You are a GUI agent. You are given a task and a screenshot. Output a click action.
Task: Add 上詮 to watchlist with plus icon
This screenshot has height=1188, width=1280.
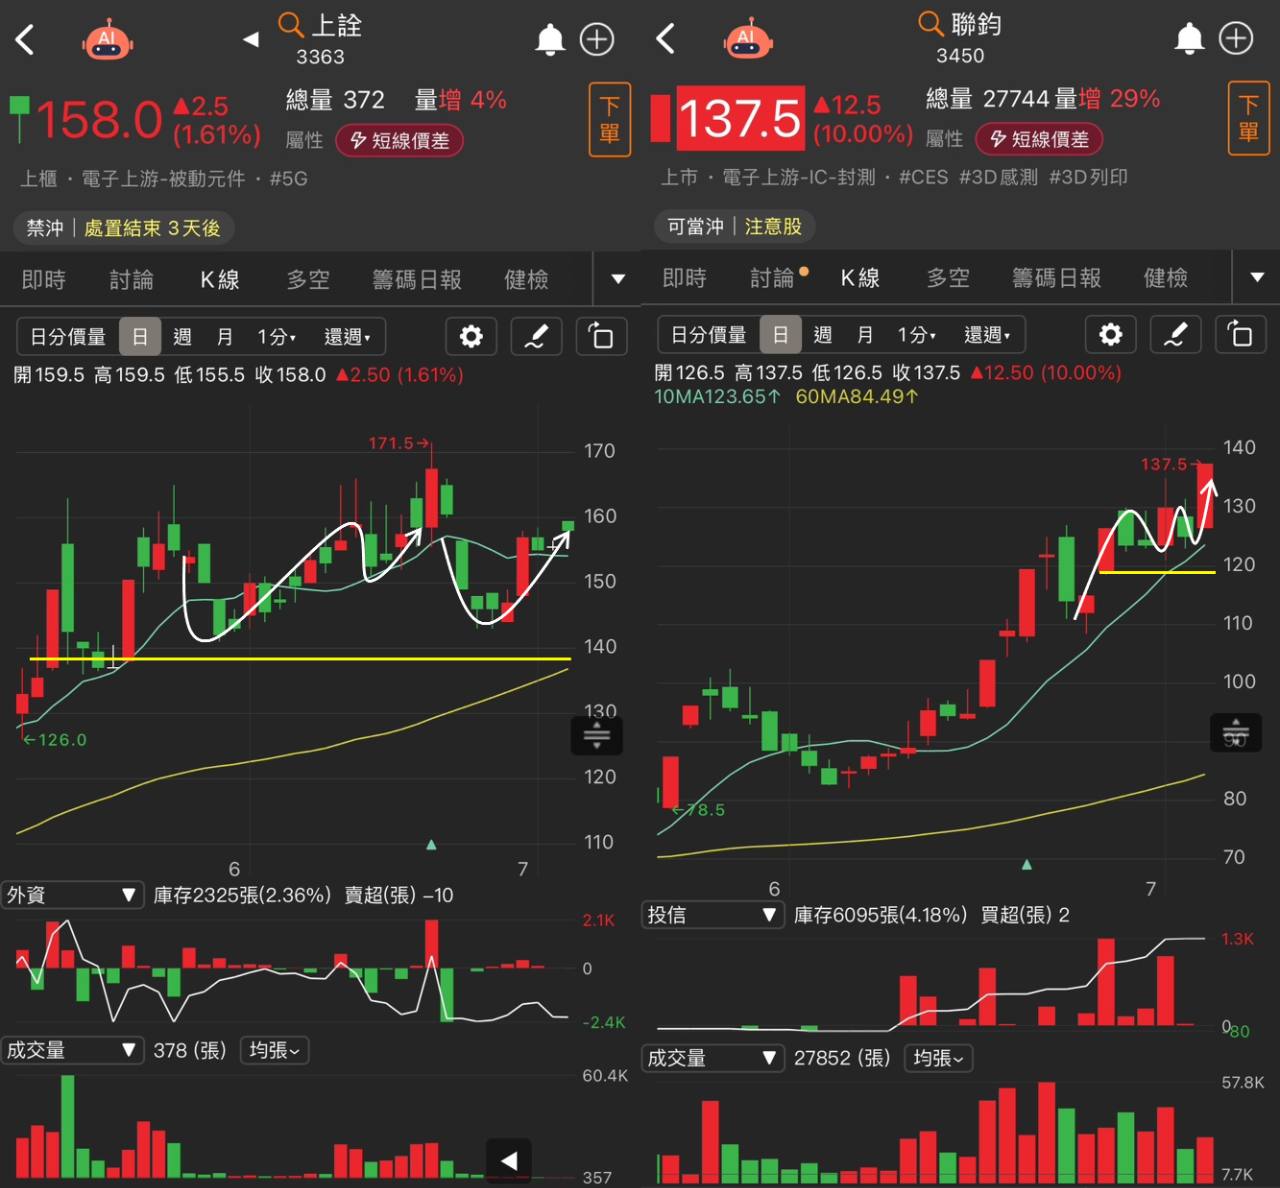pyautogui.click(x=597, y=39)
